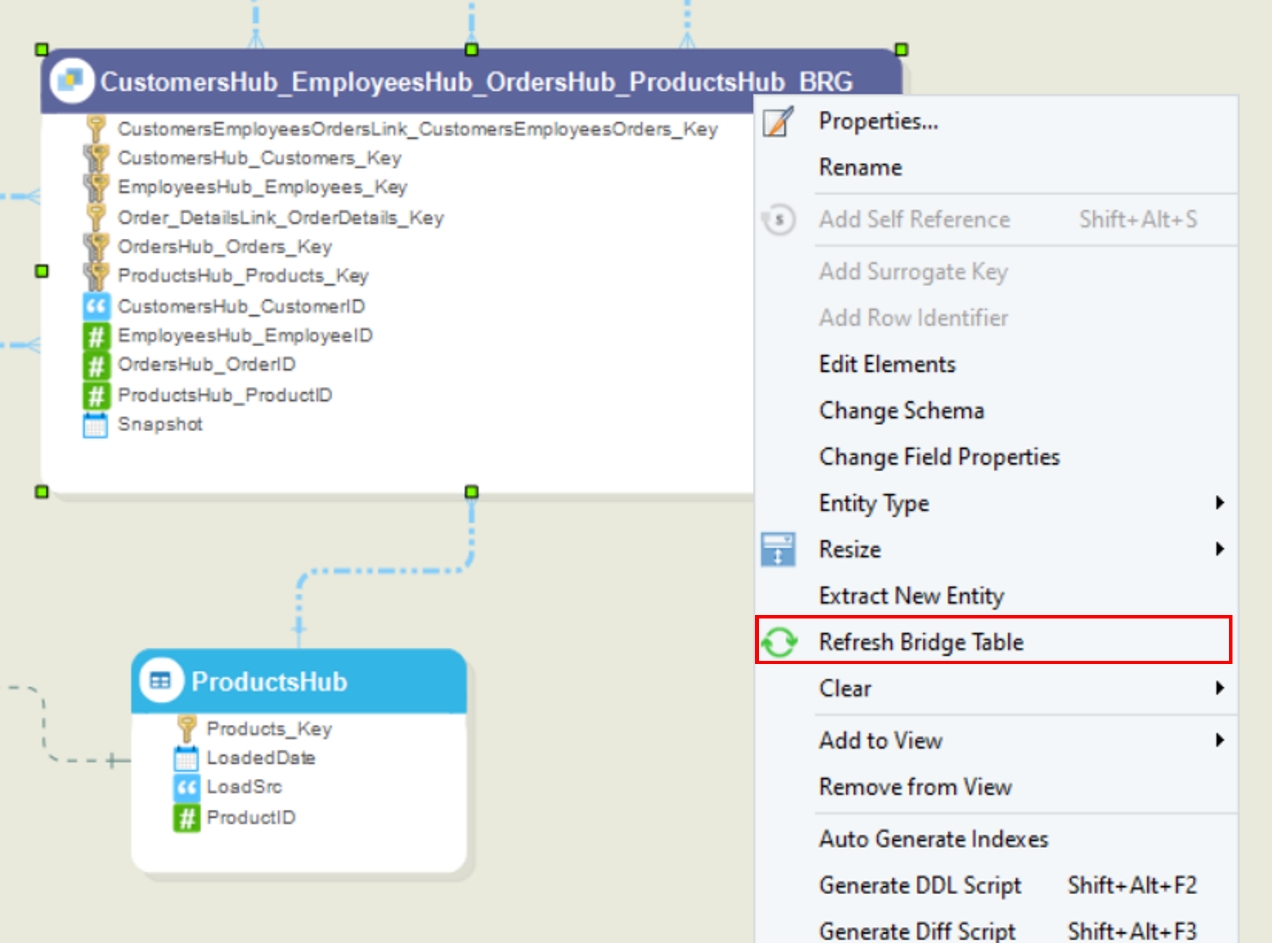Select the OrdersHub_OrderID field
Image resolution: width=1272 pixels, height=943 pixels.
point(206,365)
